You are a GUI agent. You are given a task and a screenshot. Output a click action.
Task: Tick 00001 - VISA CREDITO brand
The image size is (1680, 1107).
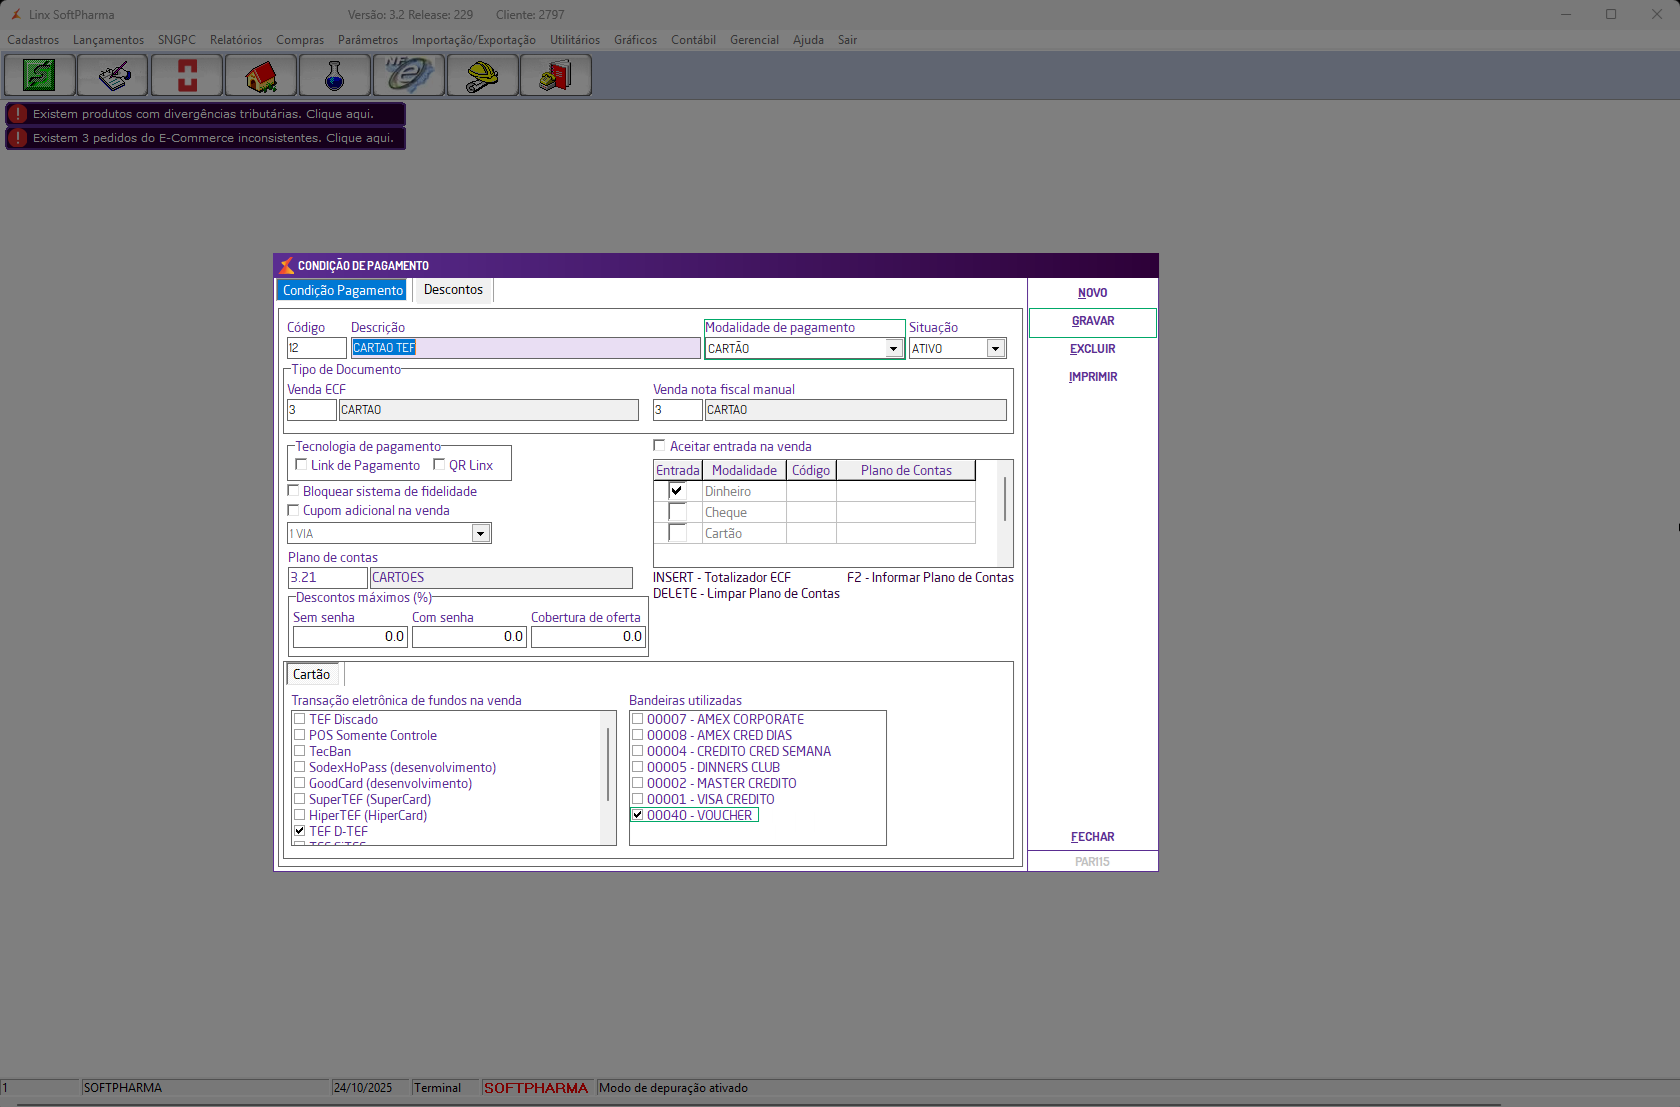[637, 799]
